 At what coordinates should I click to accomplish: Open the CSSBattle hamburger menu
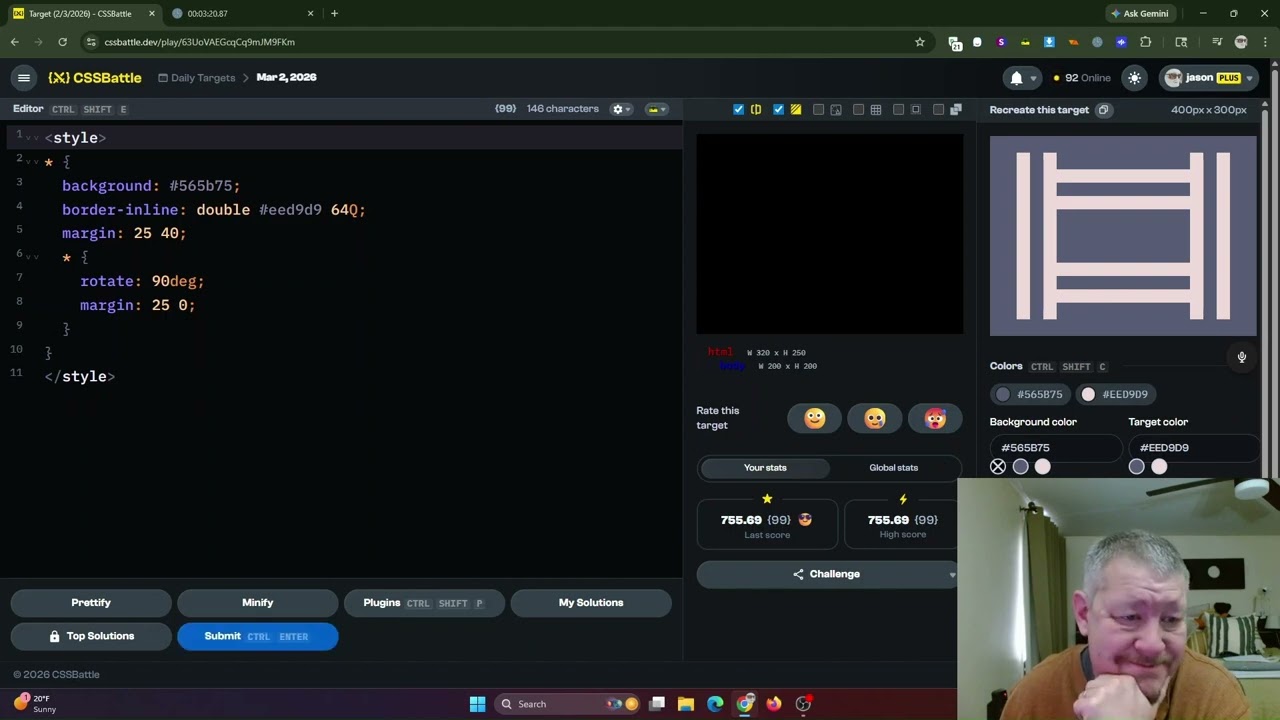(x=24, y=77)
